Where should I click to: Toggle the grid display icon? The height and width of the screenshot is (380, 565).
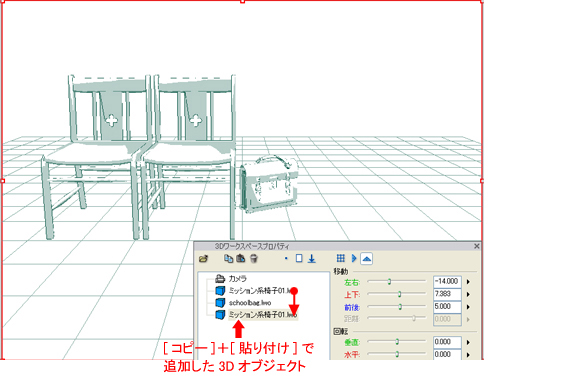point(341,258)
